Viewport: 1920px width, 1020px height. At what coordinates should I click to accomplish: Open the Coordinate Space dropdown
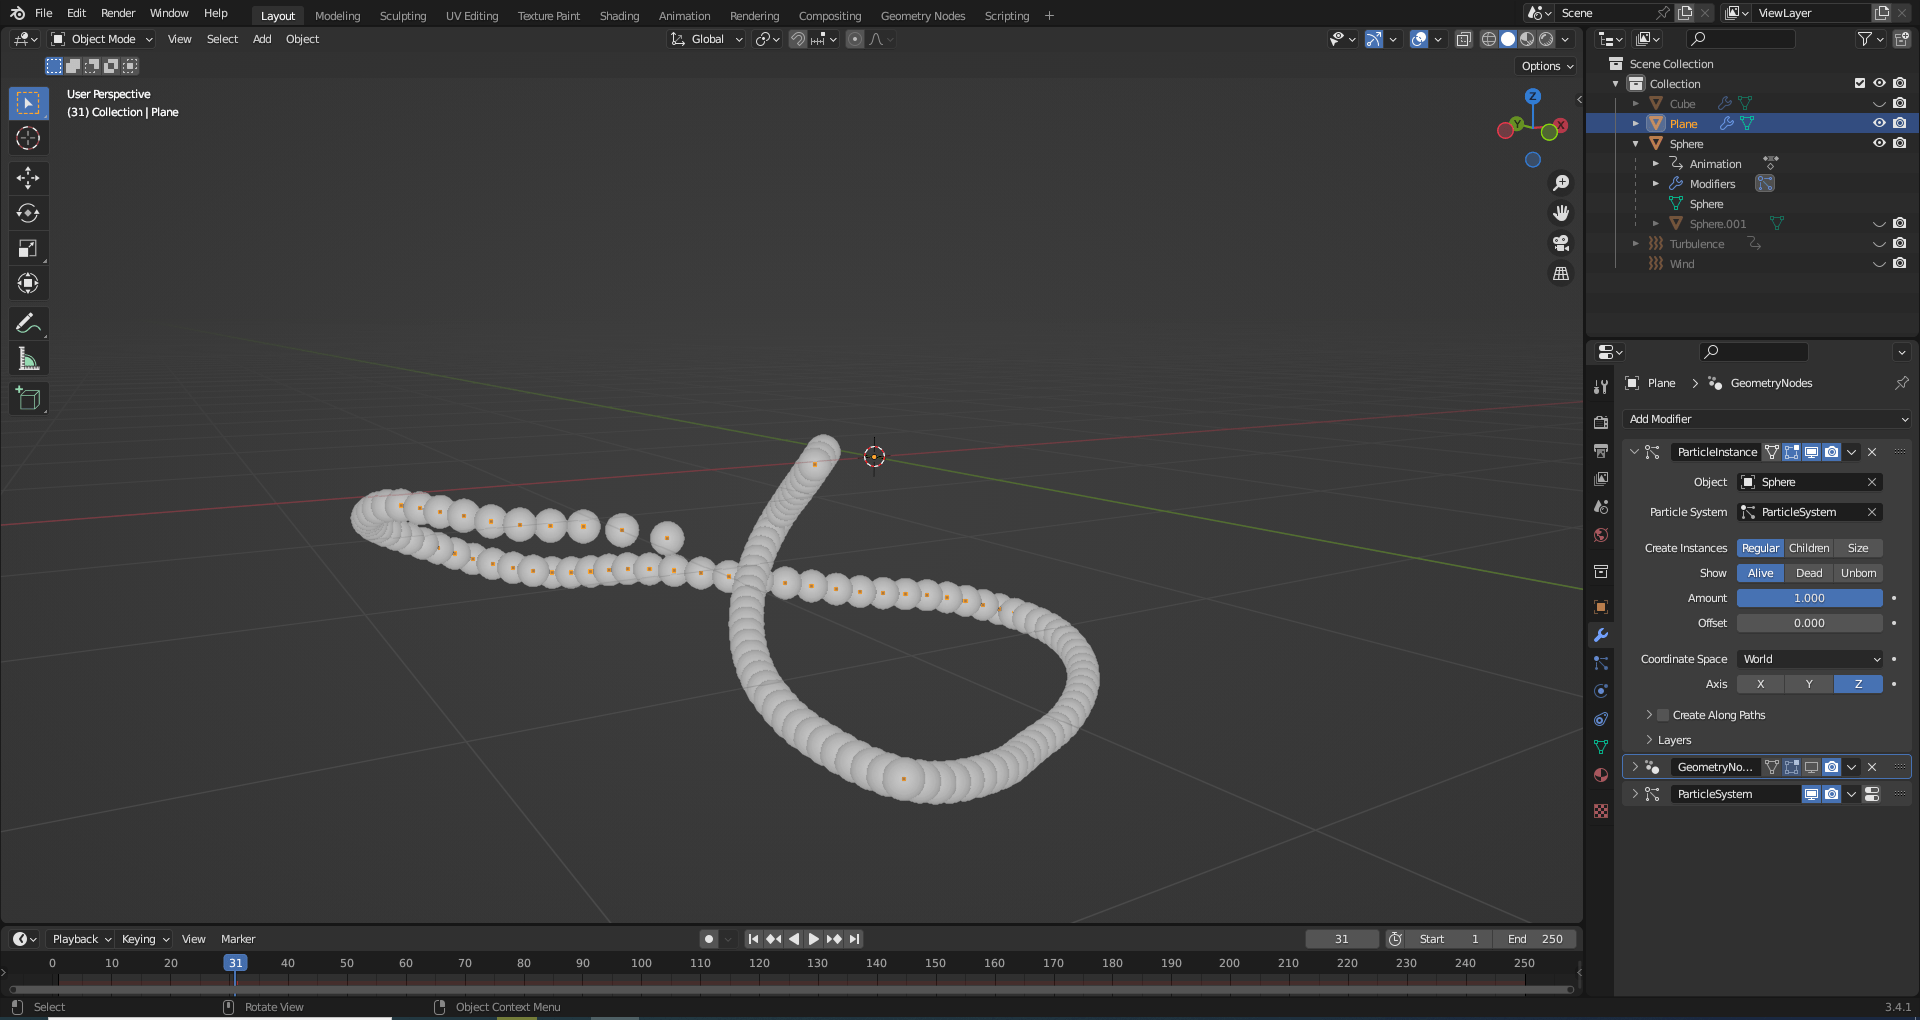1809,658
